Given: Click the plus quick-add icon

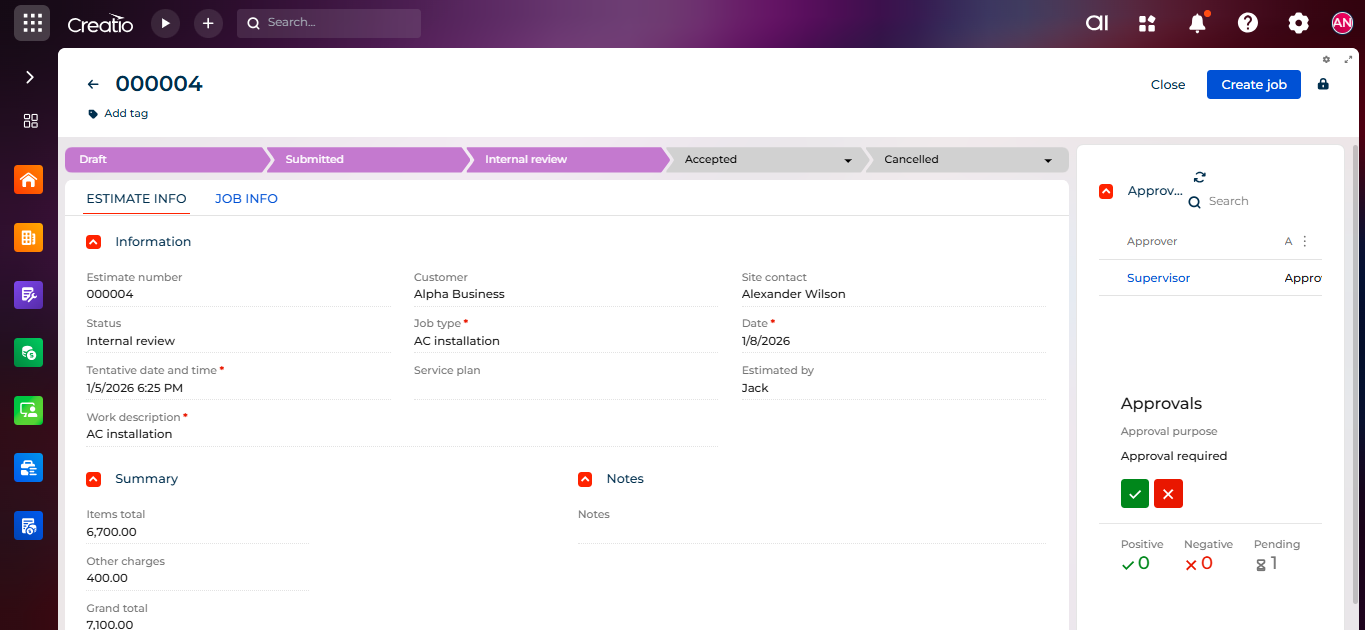Looking at the screenshot, I should (x=208, y=23).
